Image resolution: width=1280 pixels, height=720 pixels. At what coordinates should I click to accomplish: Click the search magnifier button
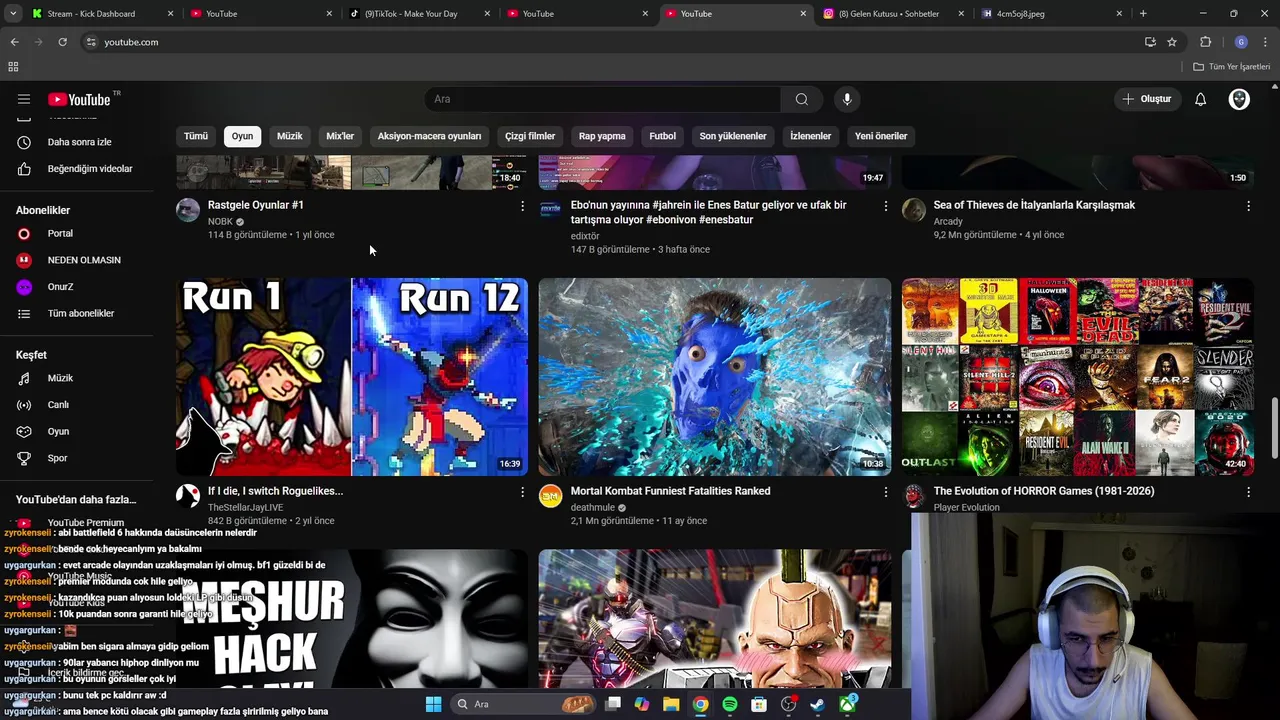801,99
